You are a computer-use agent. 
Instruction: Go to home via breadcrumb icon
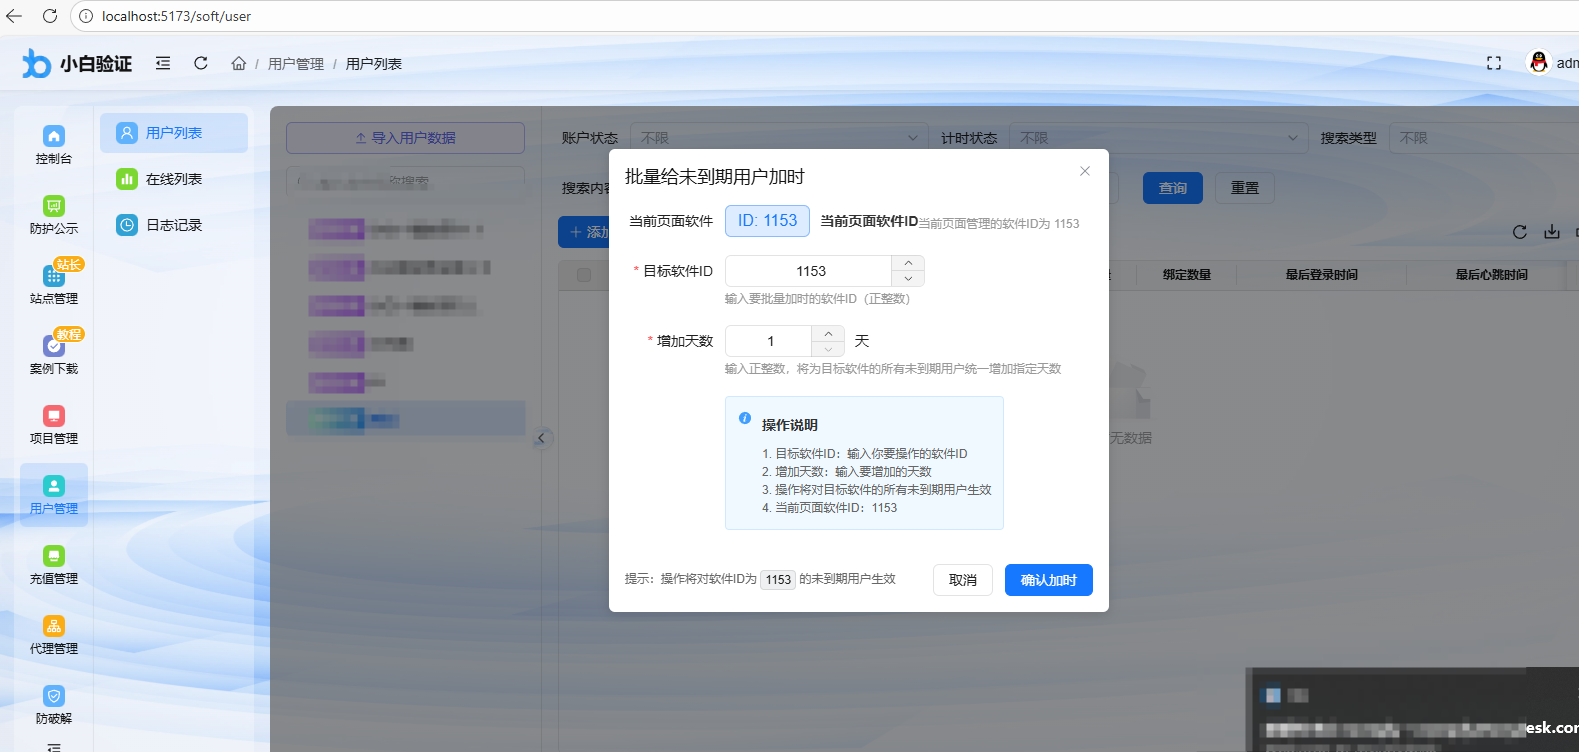point(238,63)
